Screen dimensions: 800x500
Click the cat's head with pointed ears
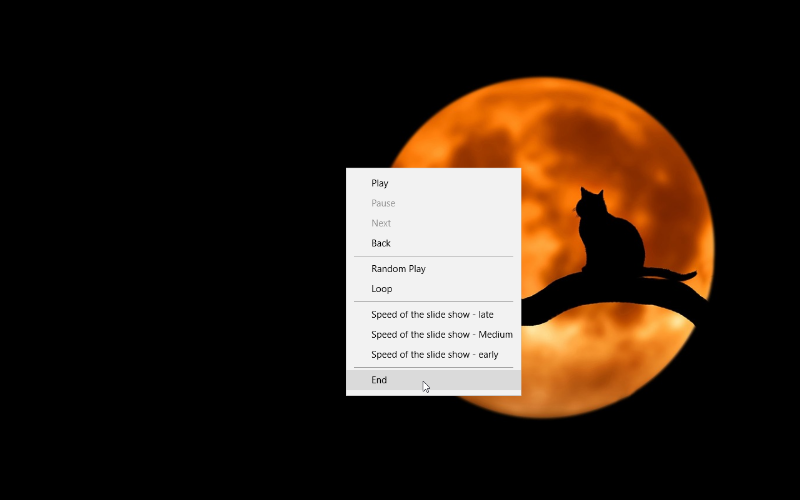click(590, 203)
